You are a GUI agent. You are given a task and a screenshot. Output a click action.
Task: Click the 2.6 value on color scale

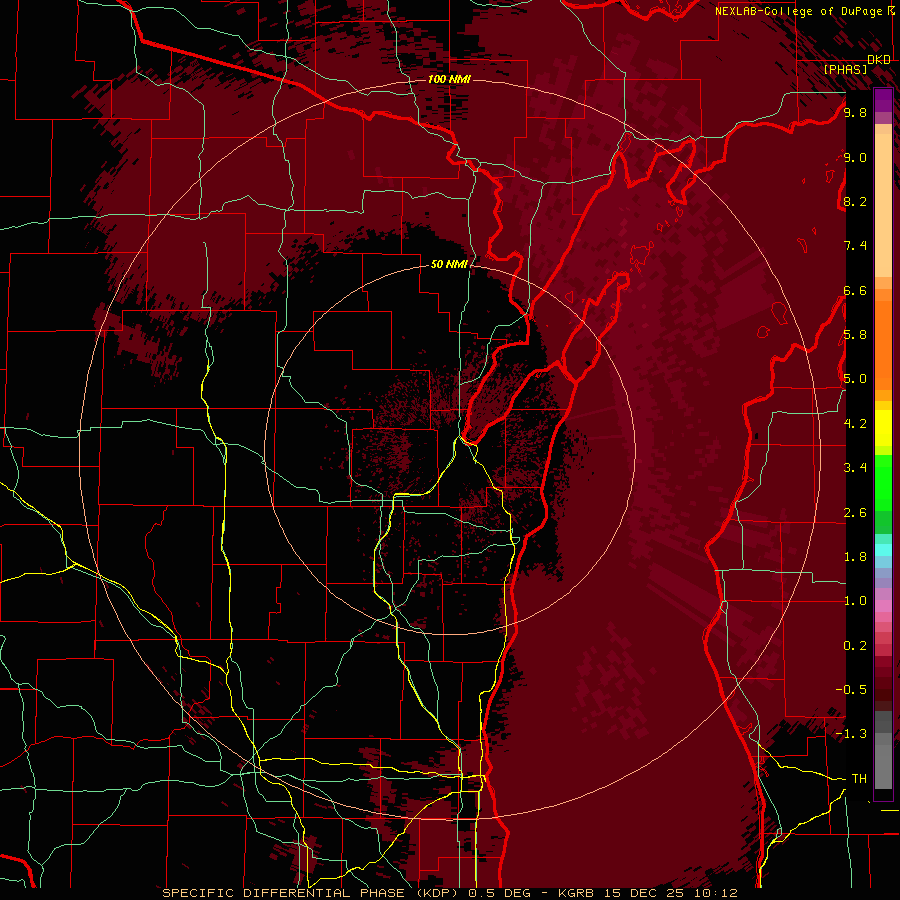[x=855, y=513]
